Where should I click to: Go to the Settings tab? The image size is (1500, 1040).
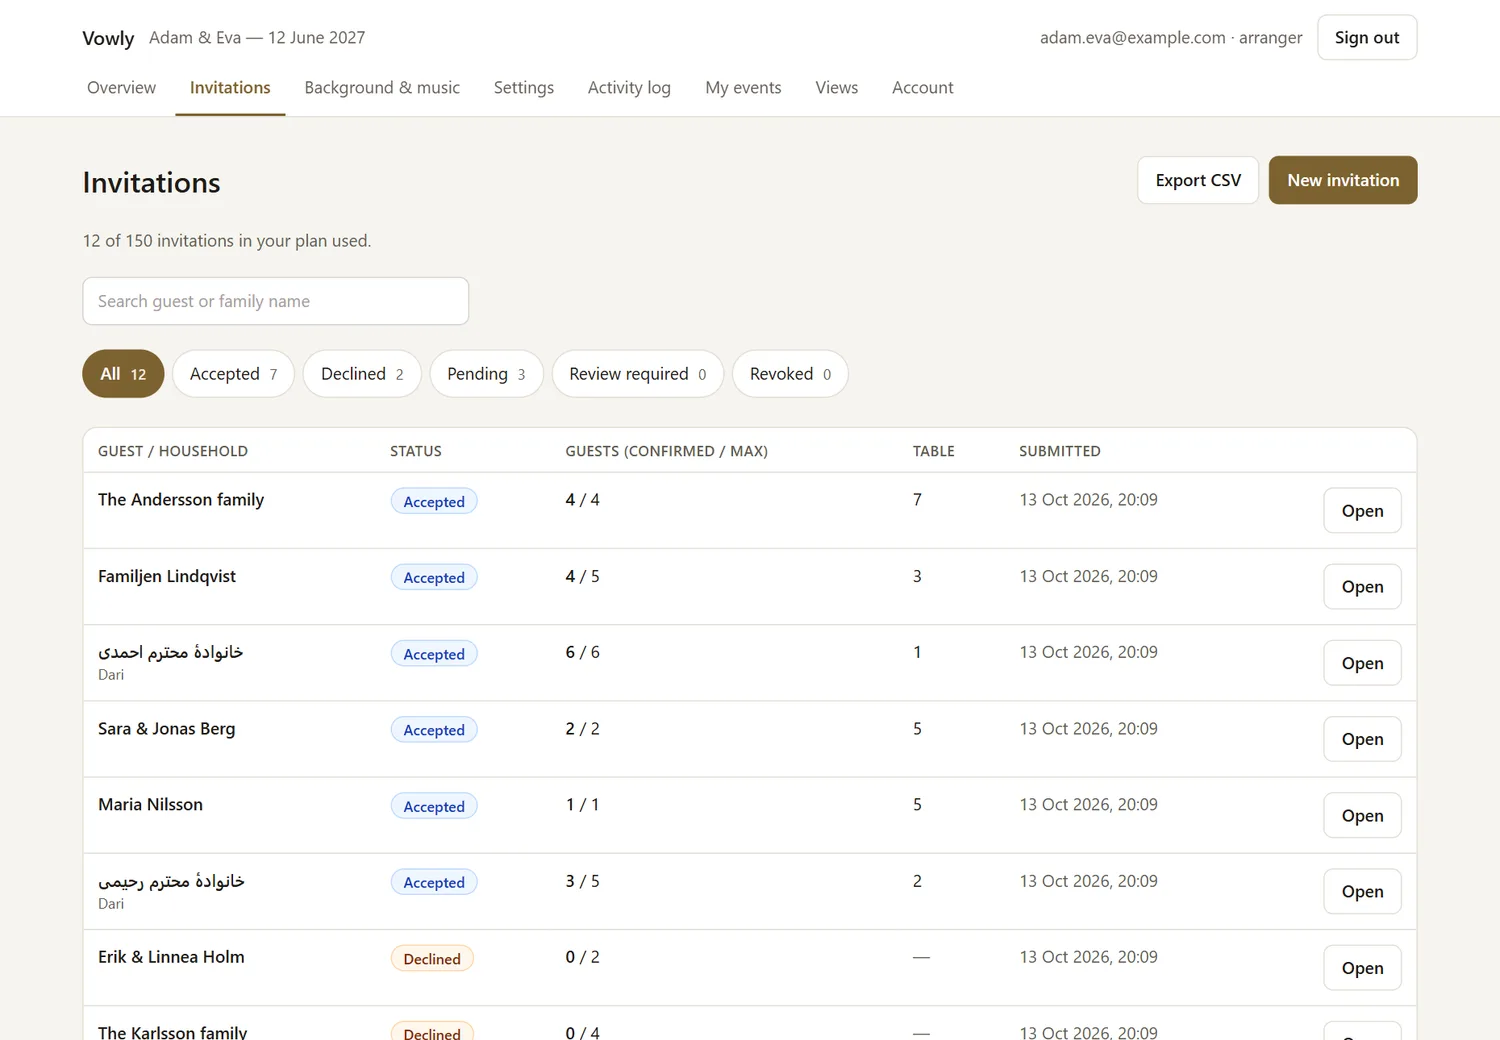point(524,88)
